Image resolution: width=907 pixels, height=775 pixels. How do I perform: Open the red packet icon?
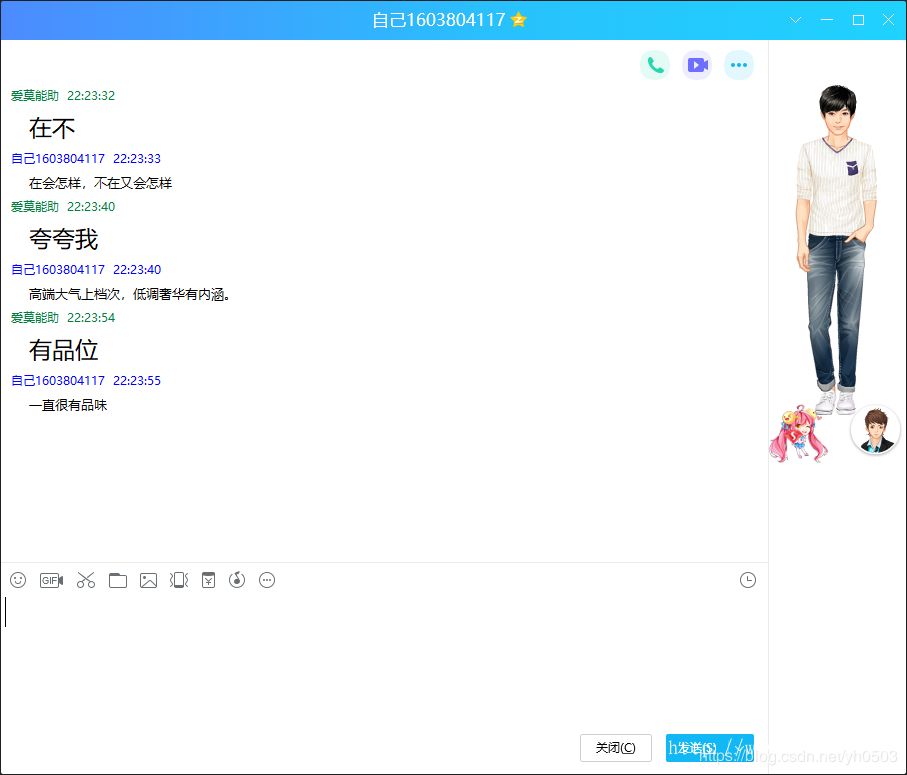click(208, 580)
